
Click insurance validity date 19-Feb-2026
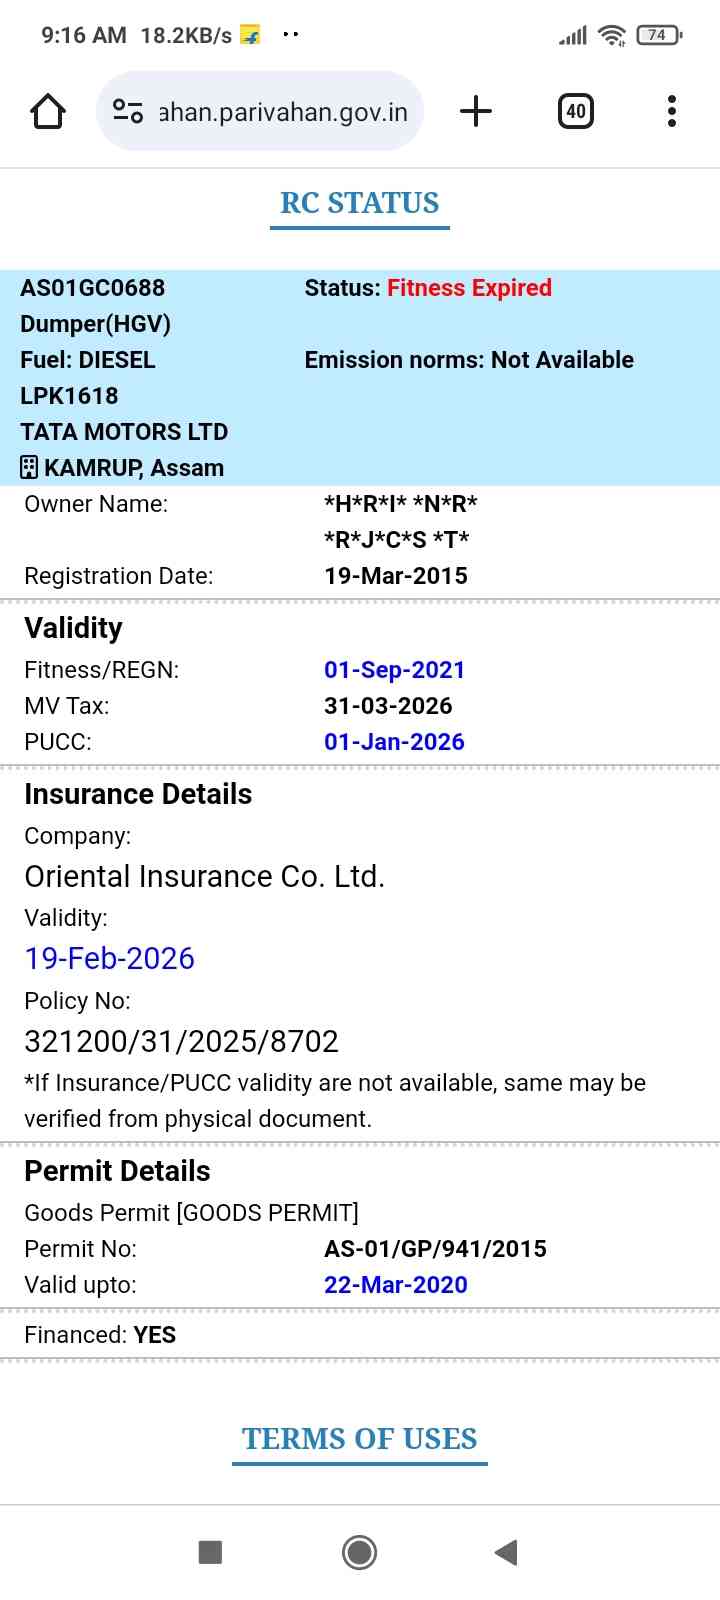pyautogui.click(x=110, y=958)
